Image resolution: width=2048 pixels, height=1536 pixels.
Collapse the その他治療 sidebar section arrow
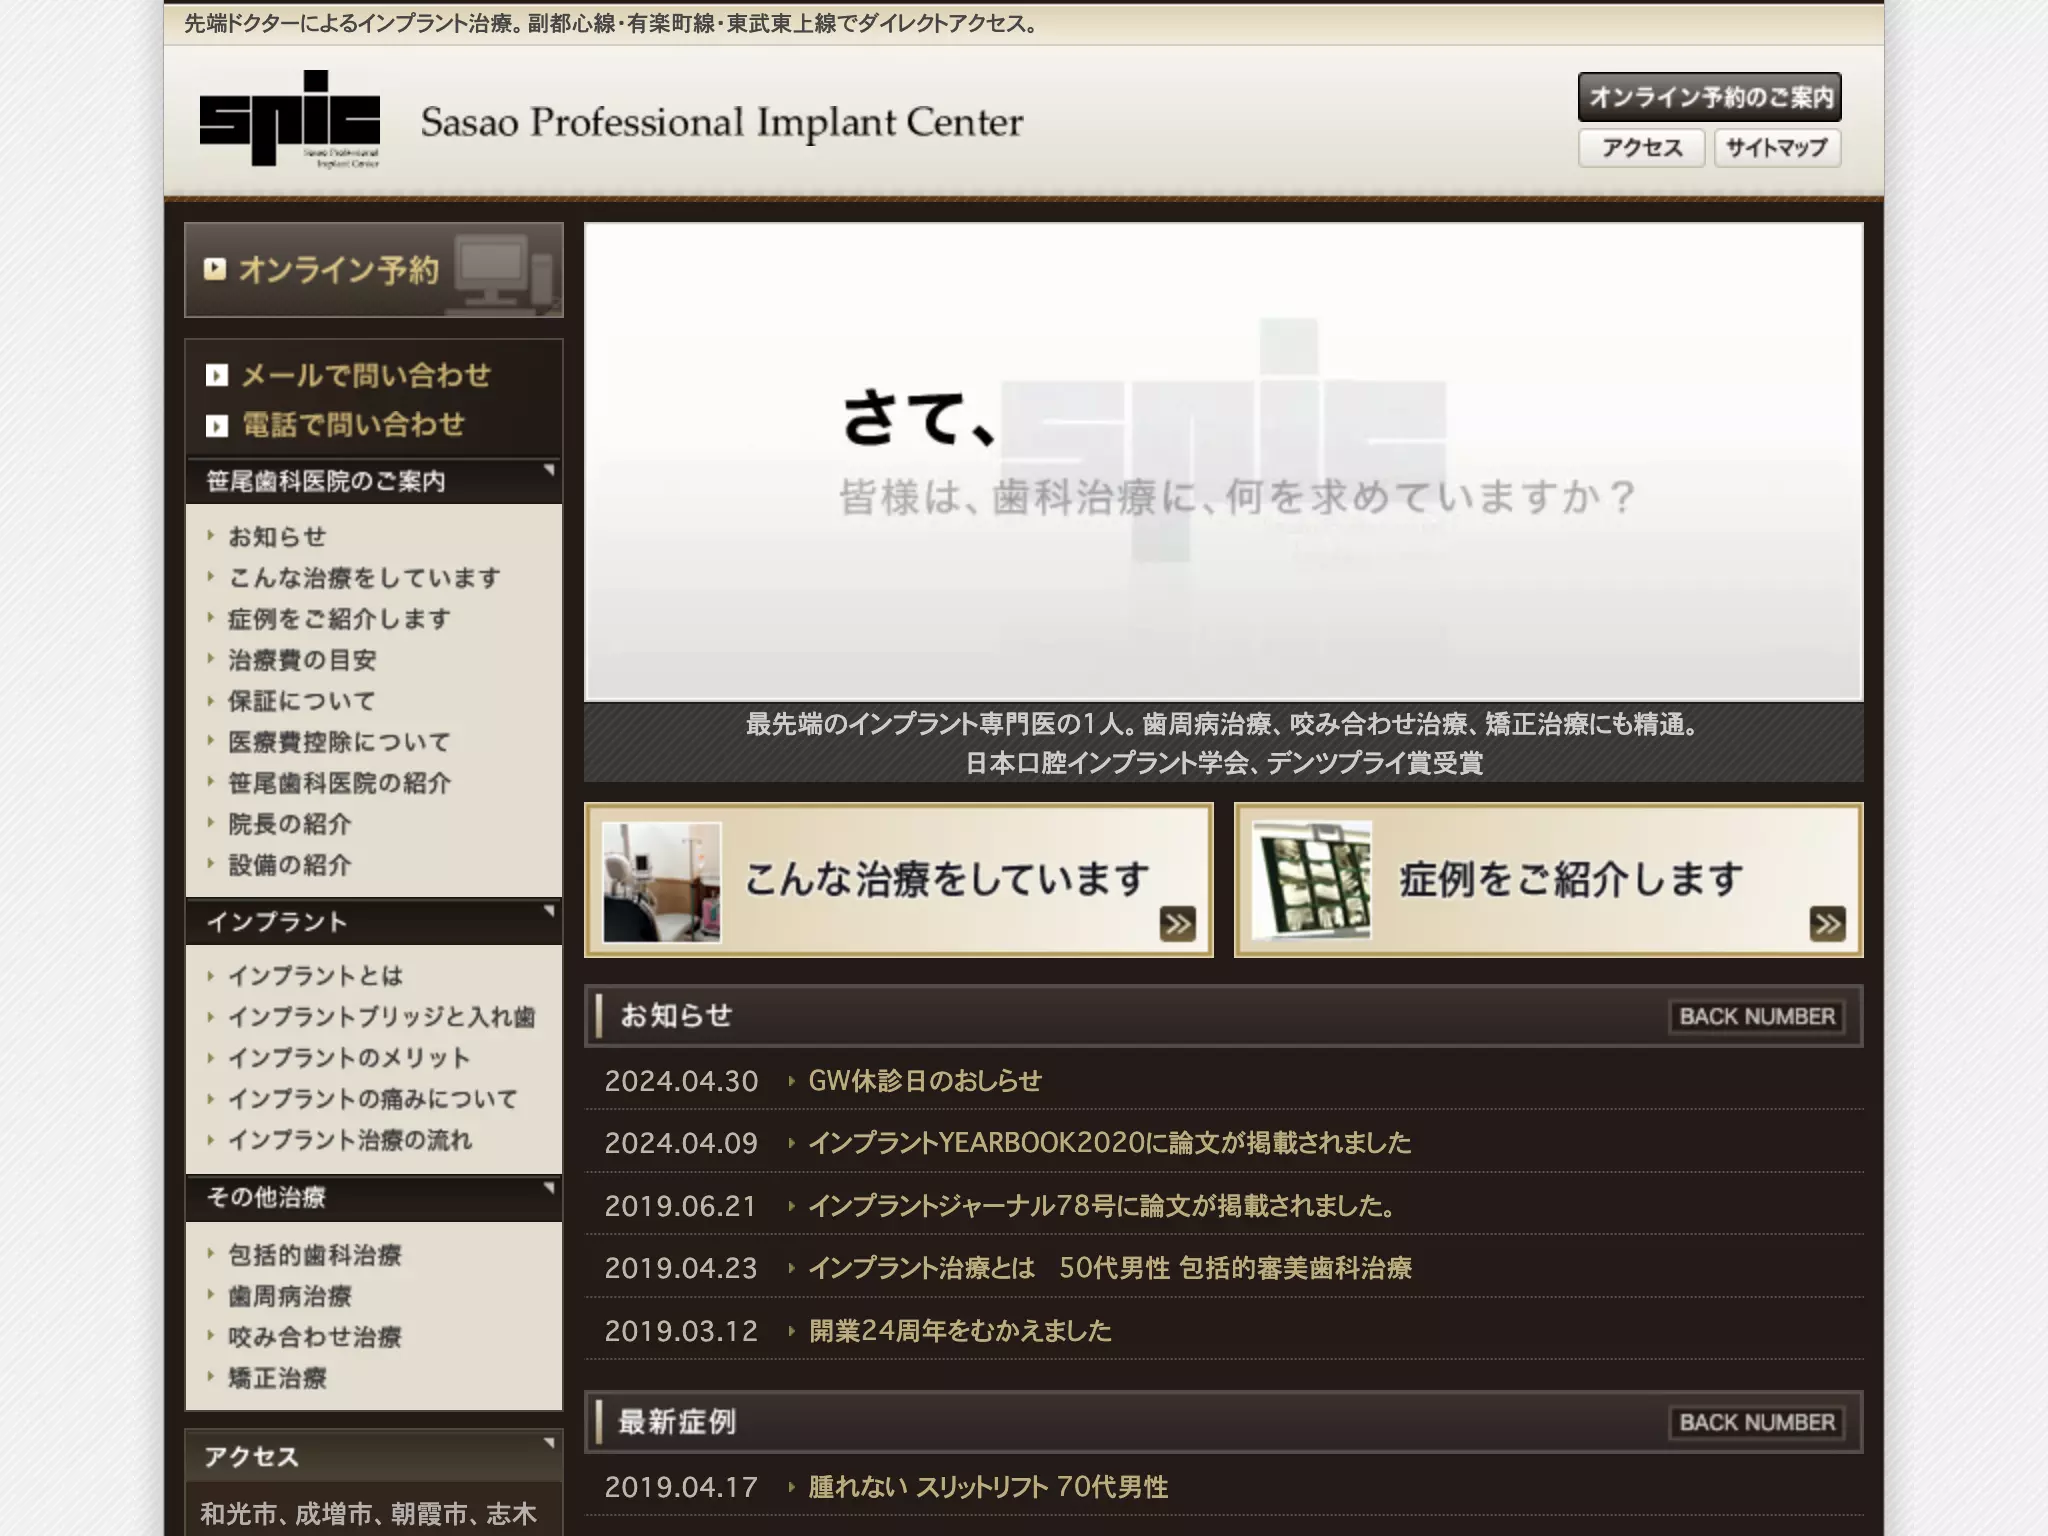click(548, 1188)
